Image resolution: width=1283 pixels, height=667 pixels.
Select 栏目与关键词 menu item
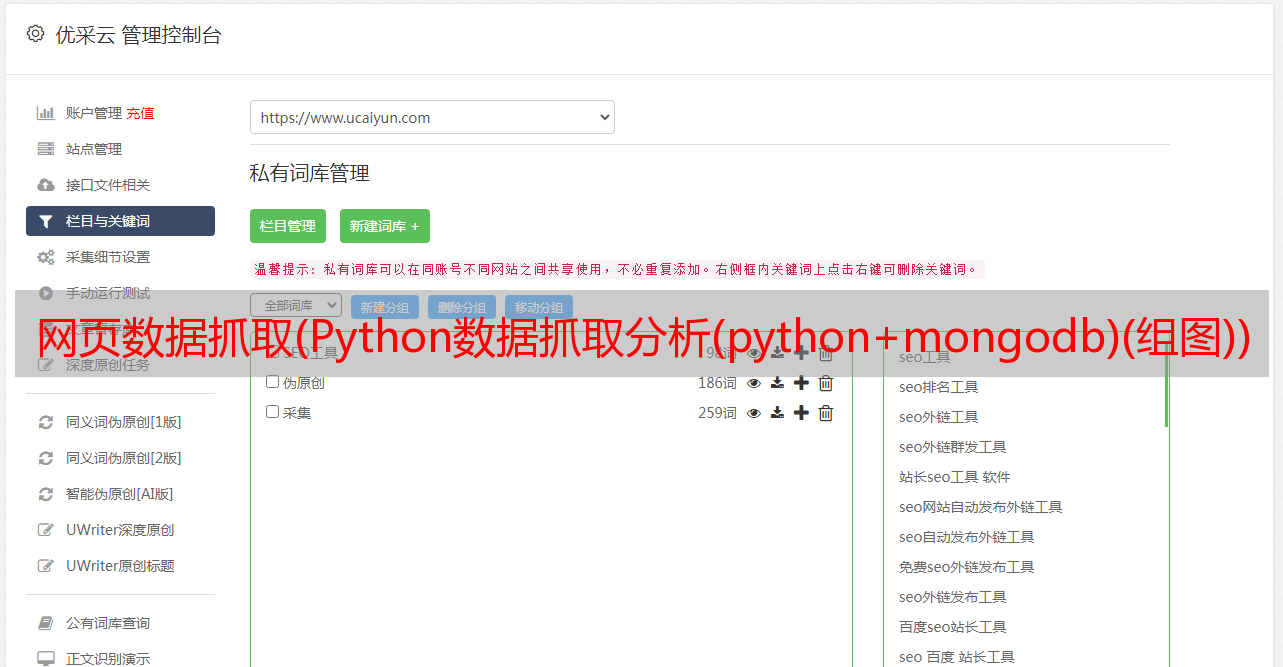click(x=120, y=221)
